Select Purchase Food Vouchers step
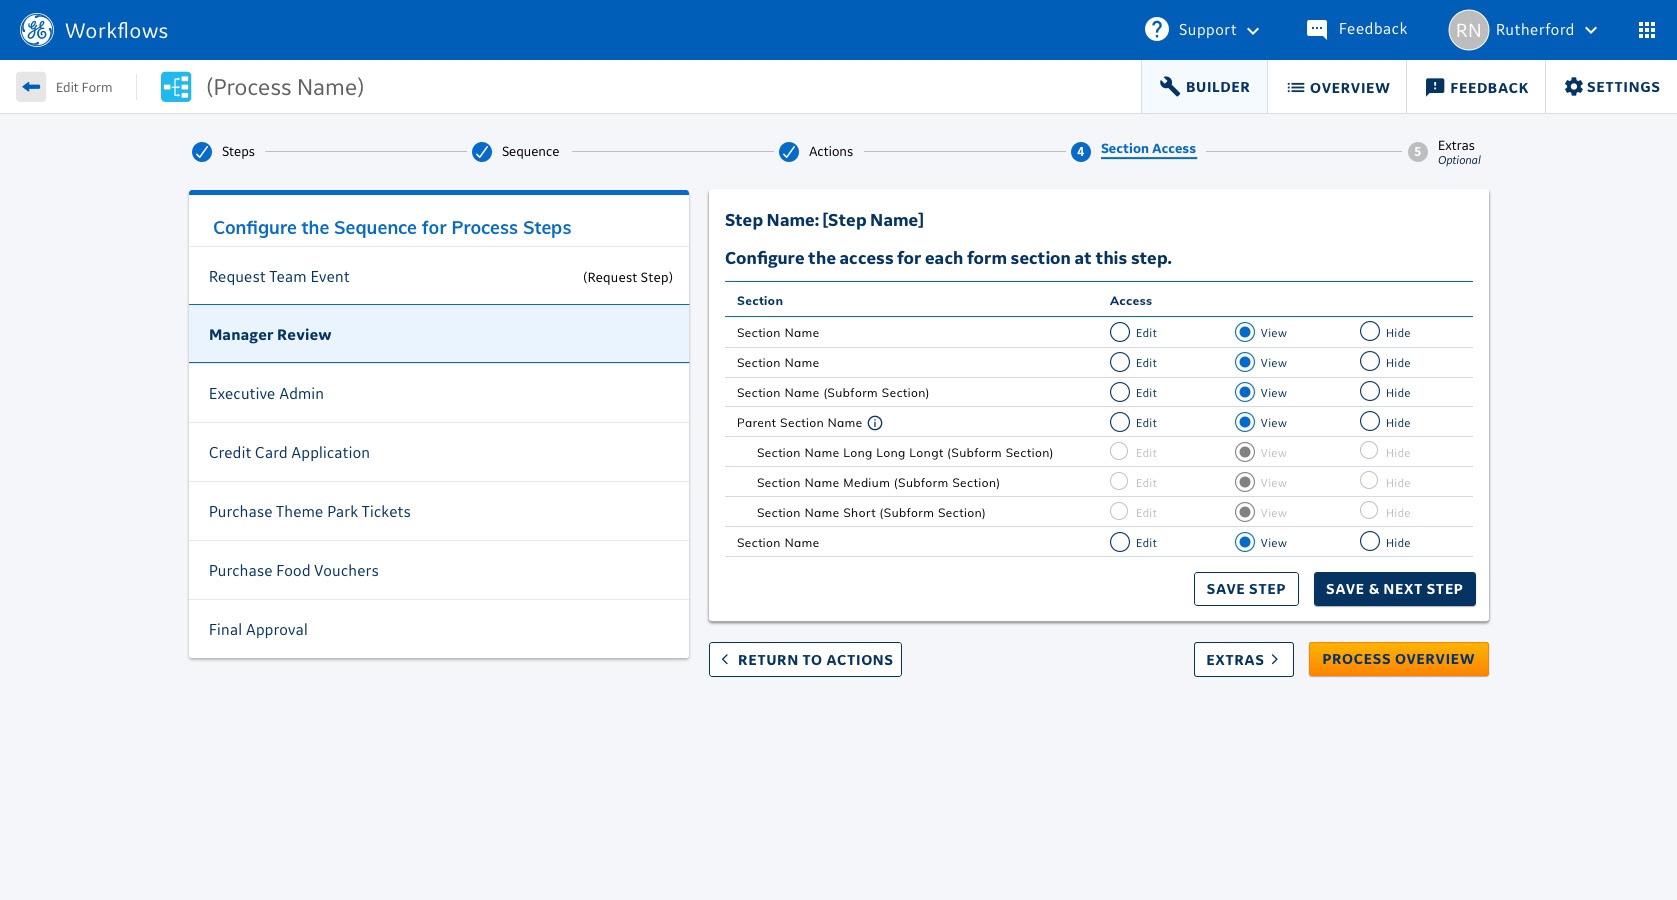 pyautogui.click(x=439, y=571)
